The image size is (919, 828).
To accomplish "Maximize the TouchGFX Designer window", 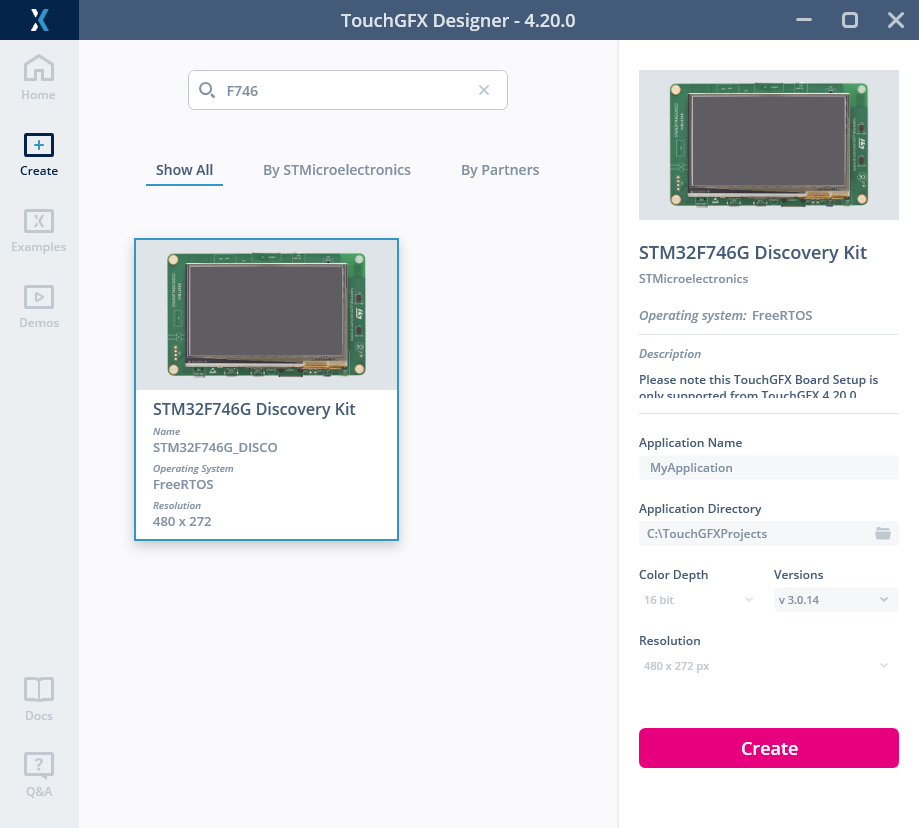I will (850, 20).
